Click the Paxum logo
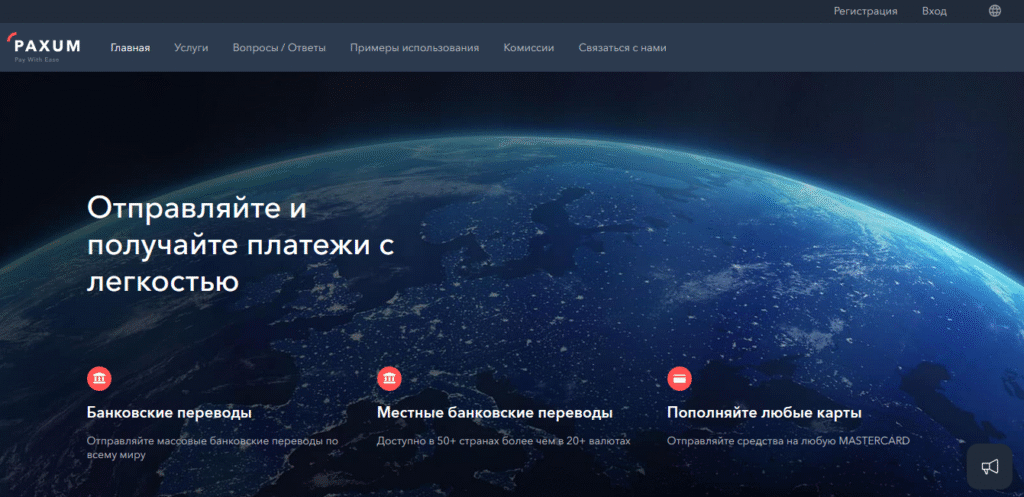Image resolution: width=1024 pixels, height=497 pixels. tap(43, 47)
